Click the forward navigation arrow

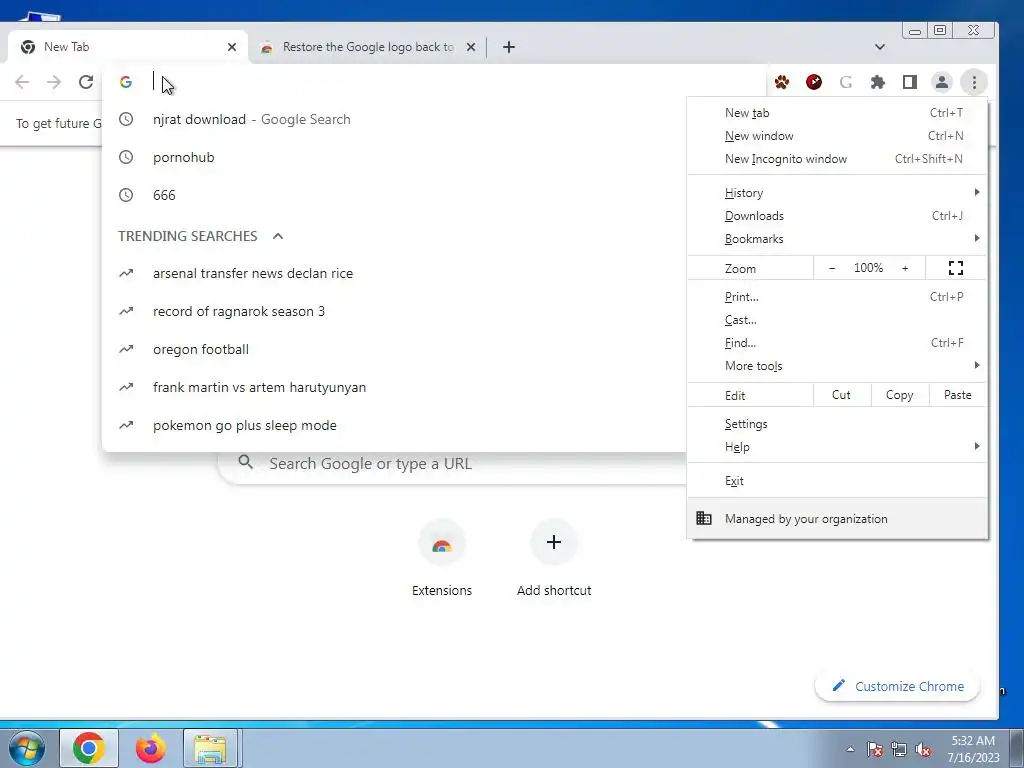point(54,82)
